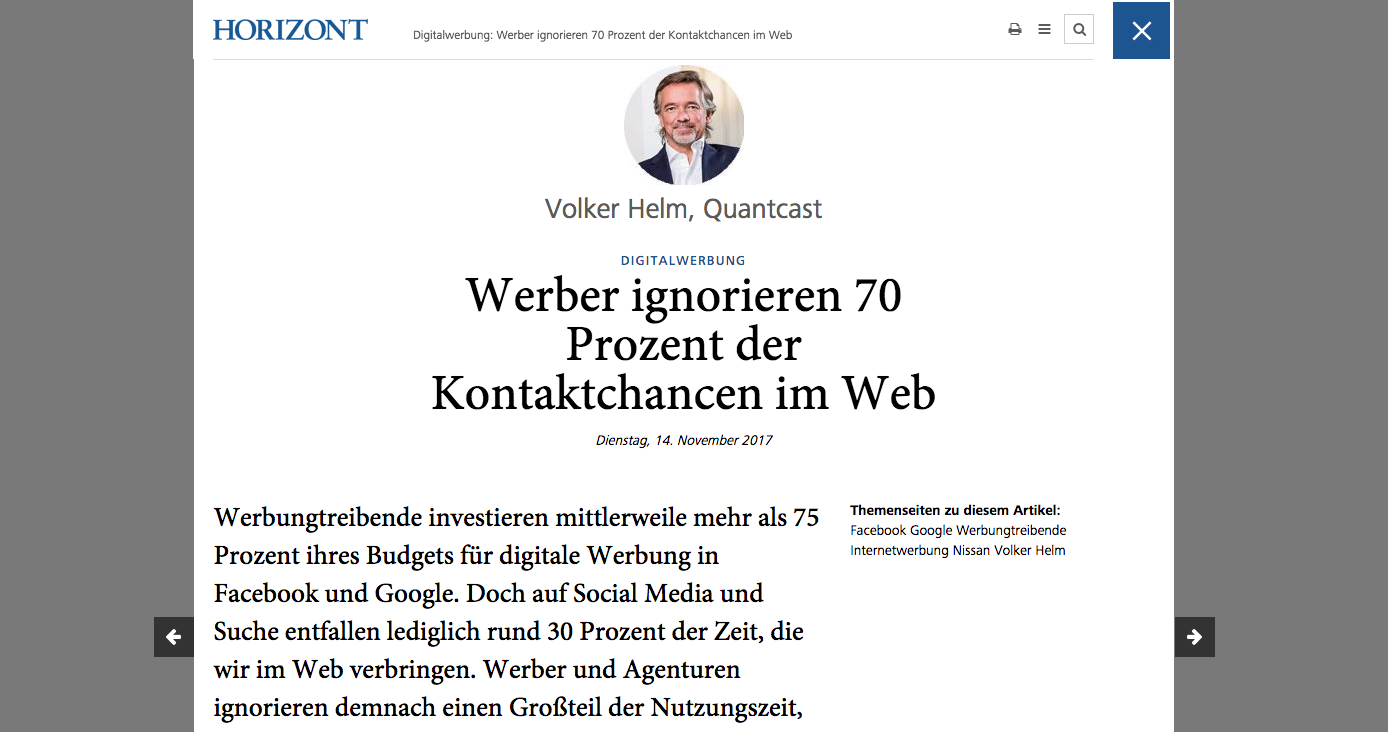Click the date Dienstag, 14. November 2017

(684, 441)
